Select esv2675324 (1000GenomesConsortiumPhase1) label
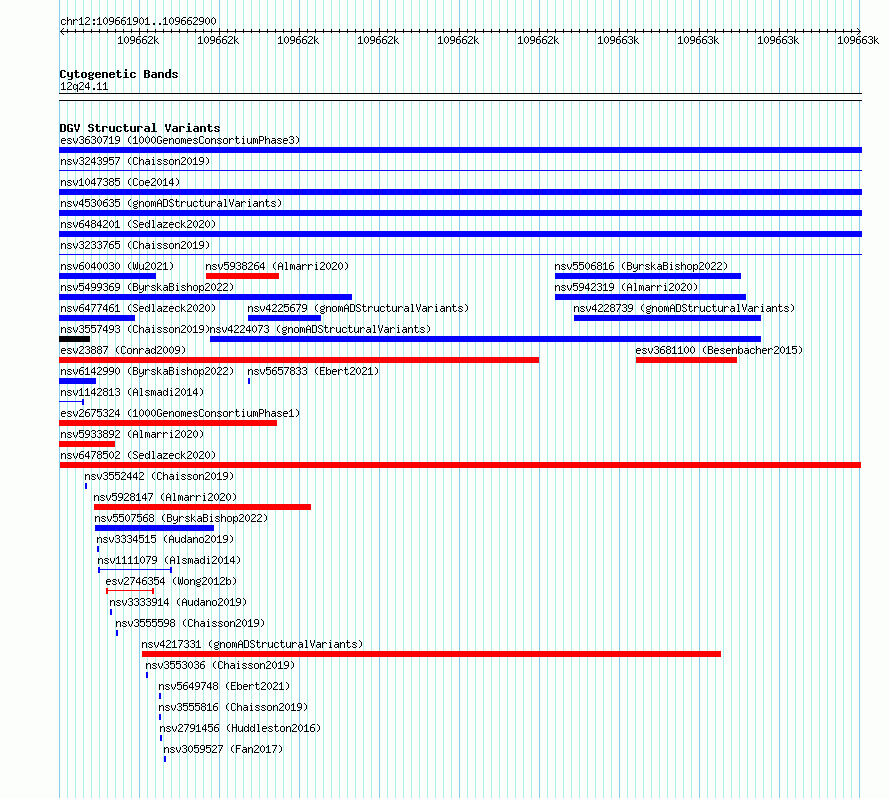 (x=180, y=413)
